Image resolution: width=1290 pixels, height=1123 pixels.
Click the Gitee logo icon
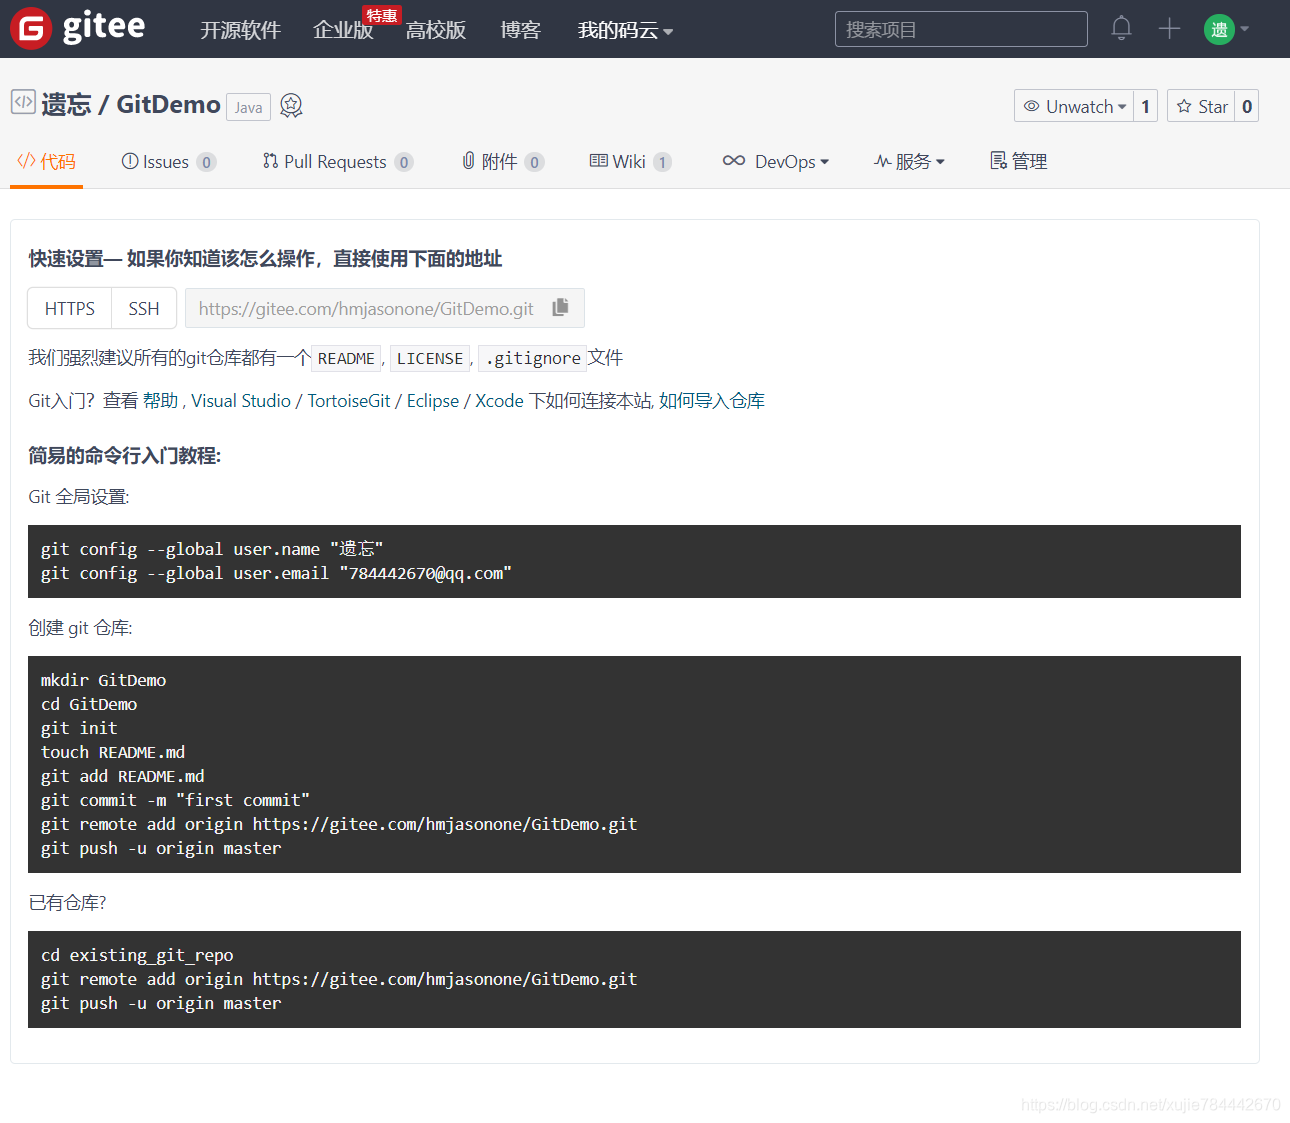coord(31,28)
